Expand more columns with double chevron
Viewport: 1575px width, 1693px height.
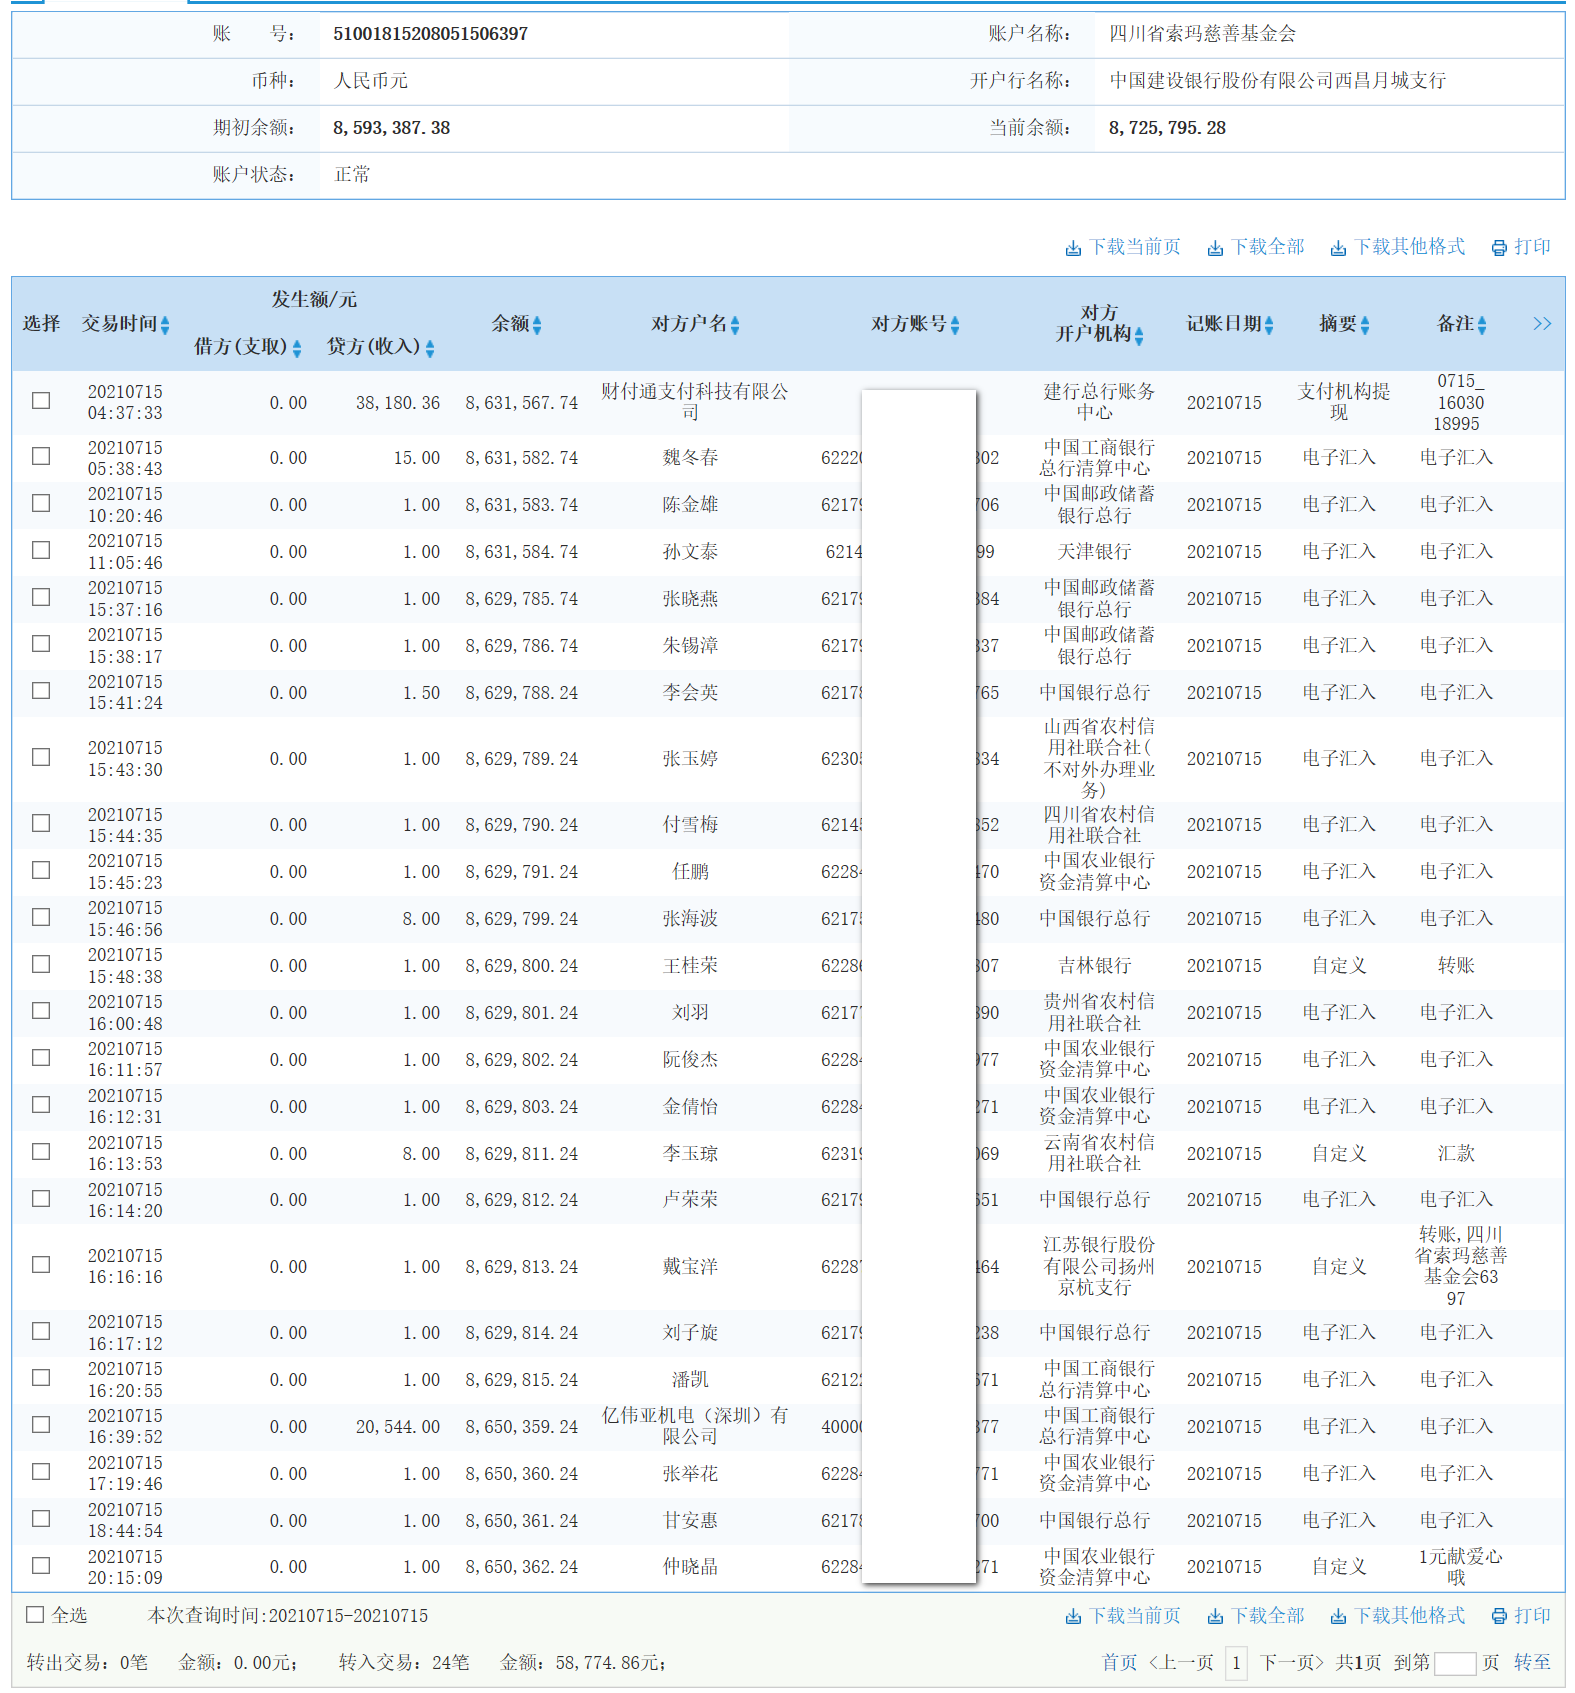tap(1542, 324)
